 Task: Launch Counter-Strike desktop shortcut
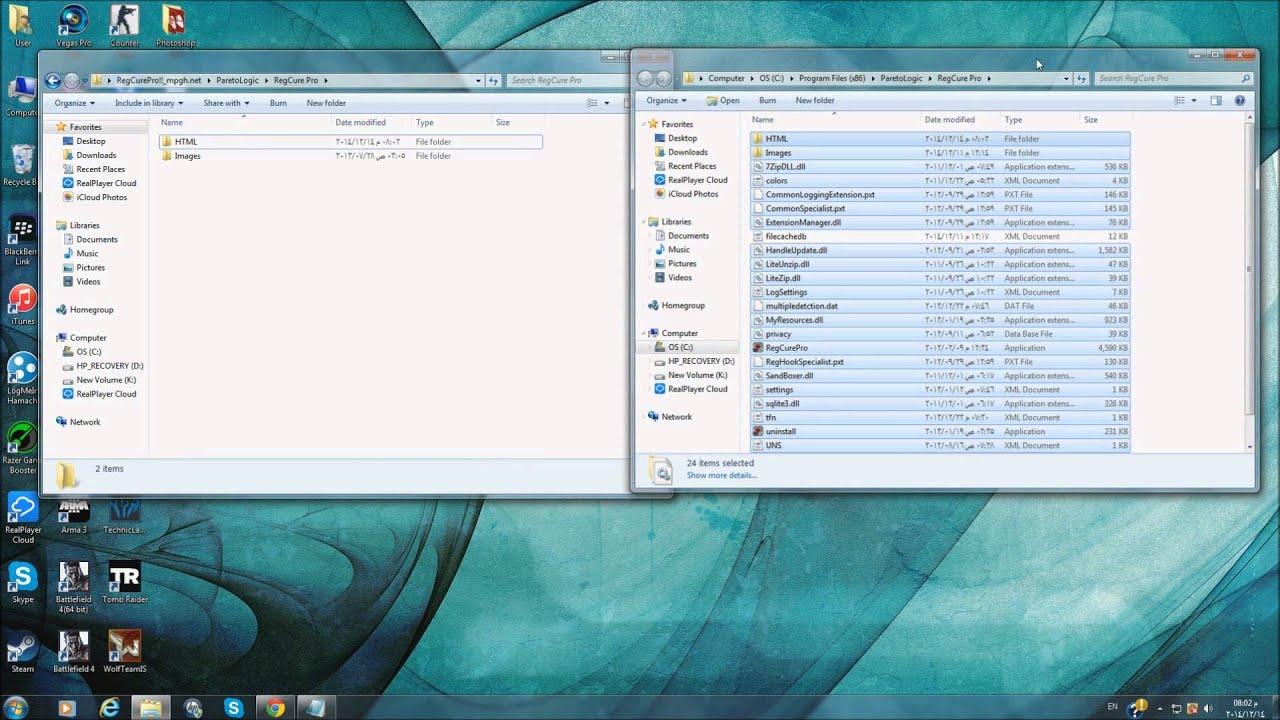[124, 24]
